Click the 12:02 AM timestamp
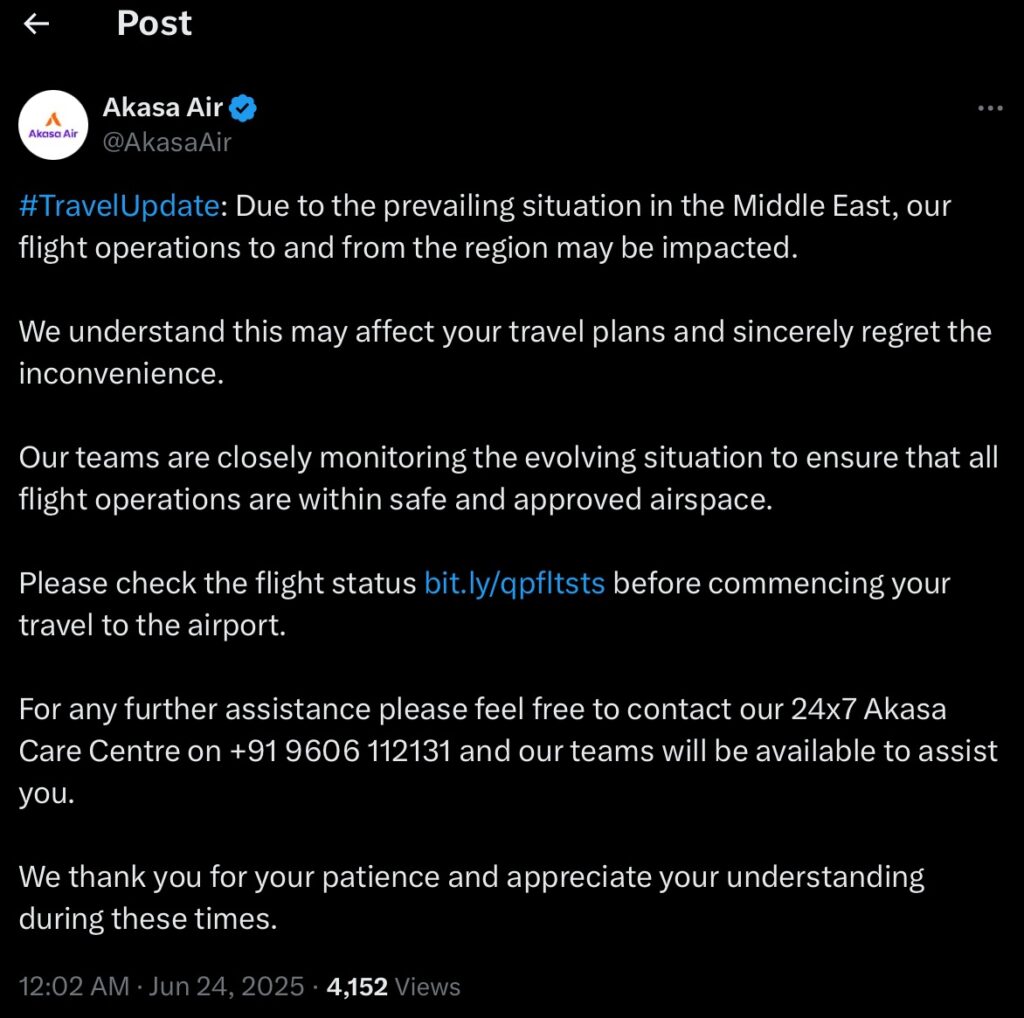The height and width of the screenshot is (1018, 1024). tap(74, 986)
